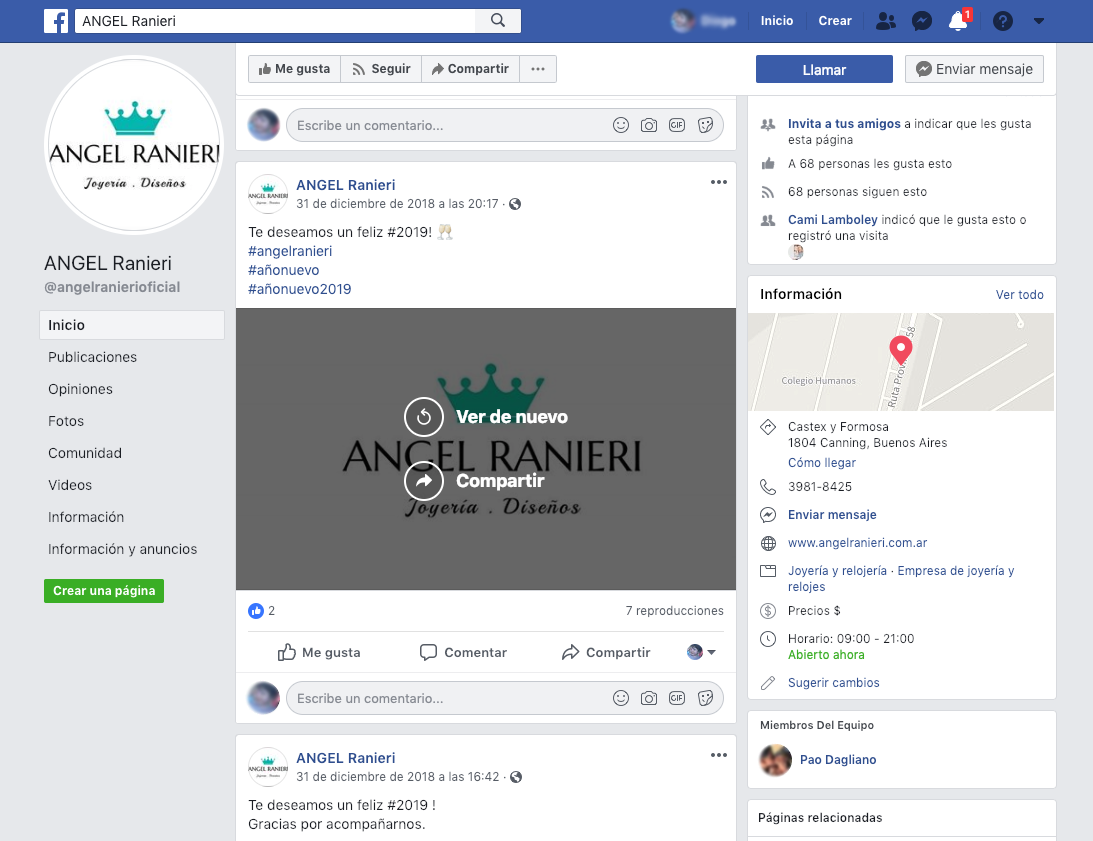
Task: Click Crear una página green button
Action: [x=104, y=591]
